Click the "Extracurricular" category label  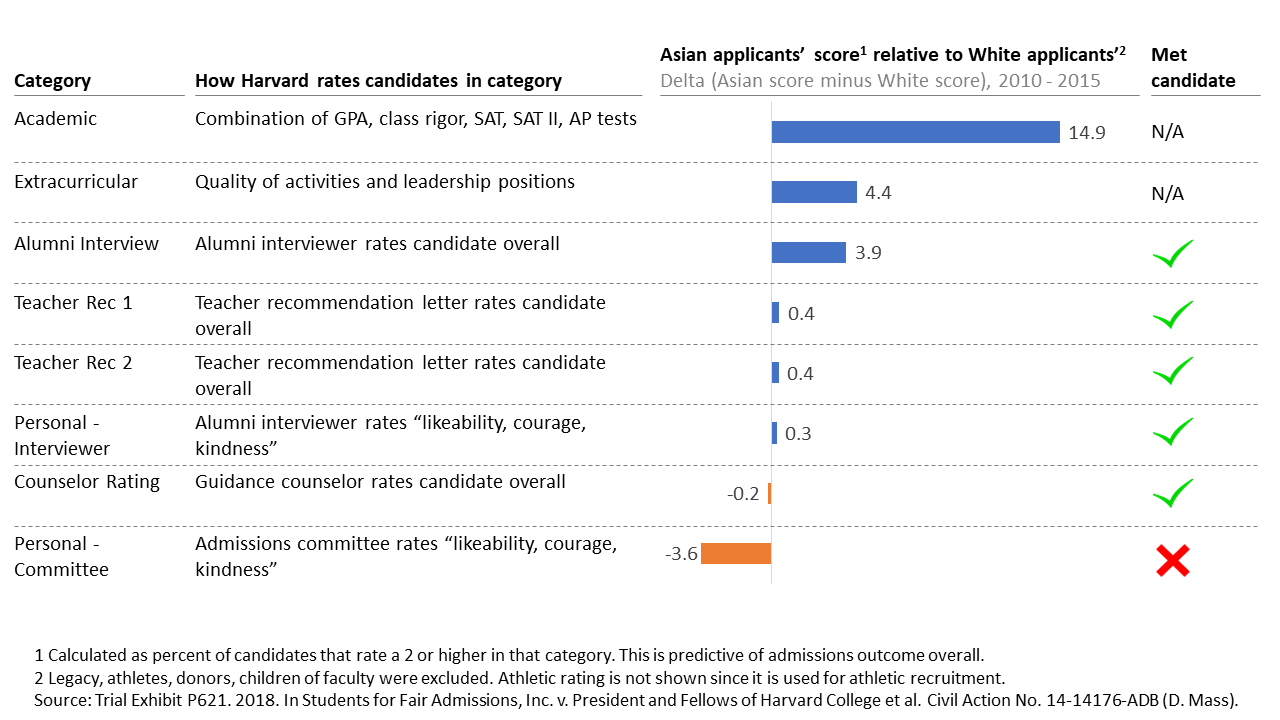point(76,182)
